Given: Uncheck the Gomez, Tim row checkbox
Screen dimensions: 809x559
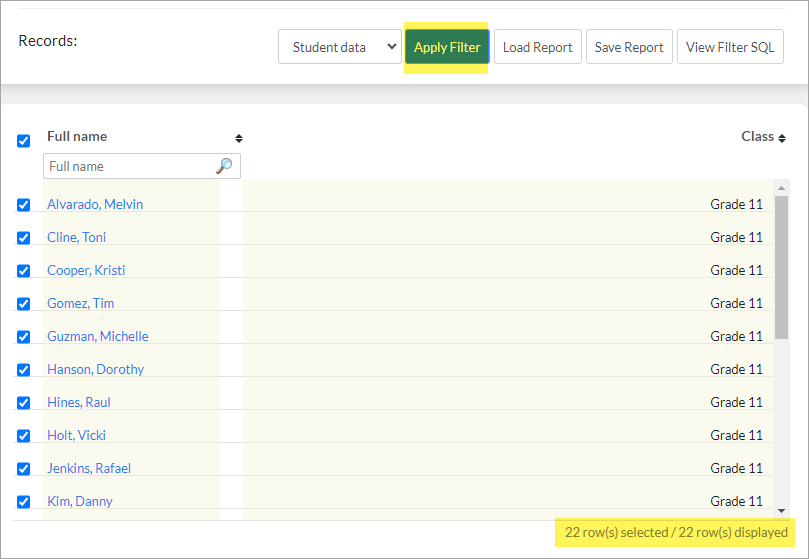Looking at the screenshot, I should [23, 304].
